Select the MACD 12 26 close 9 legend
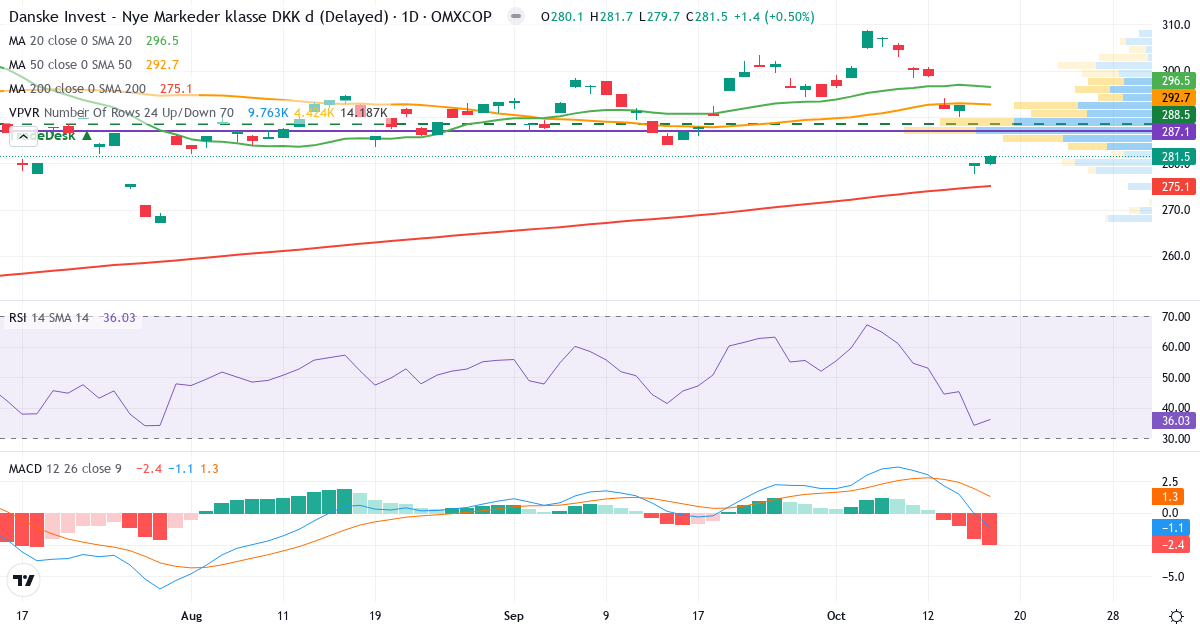Screen dimensions: 1200x630 pyautogui.click(x=65, y=468)
